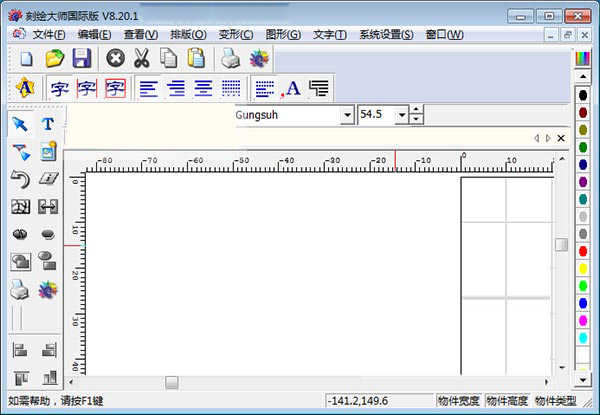Click the New file icon

tap(28, 59)
